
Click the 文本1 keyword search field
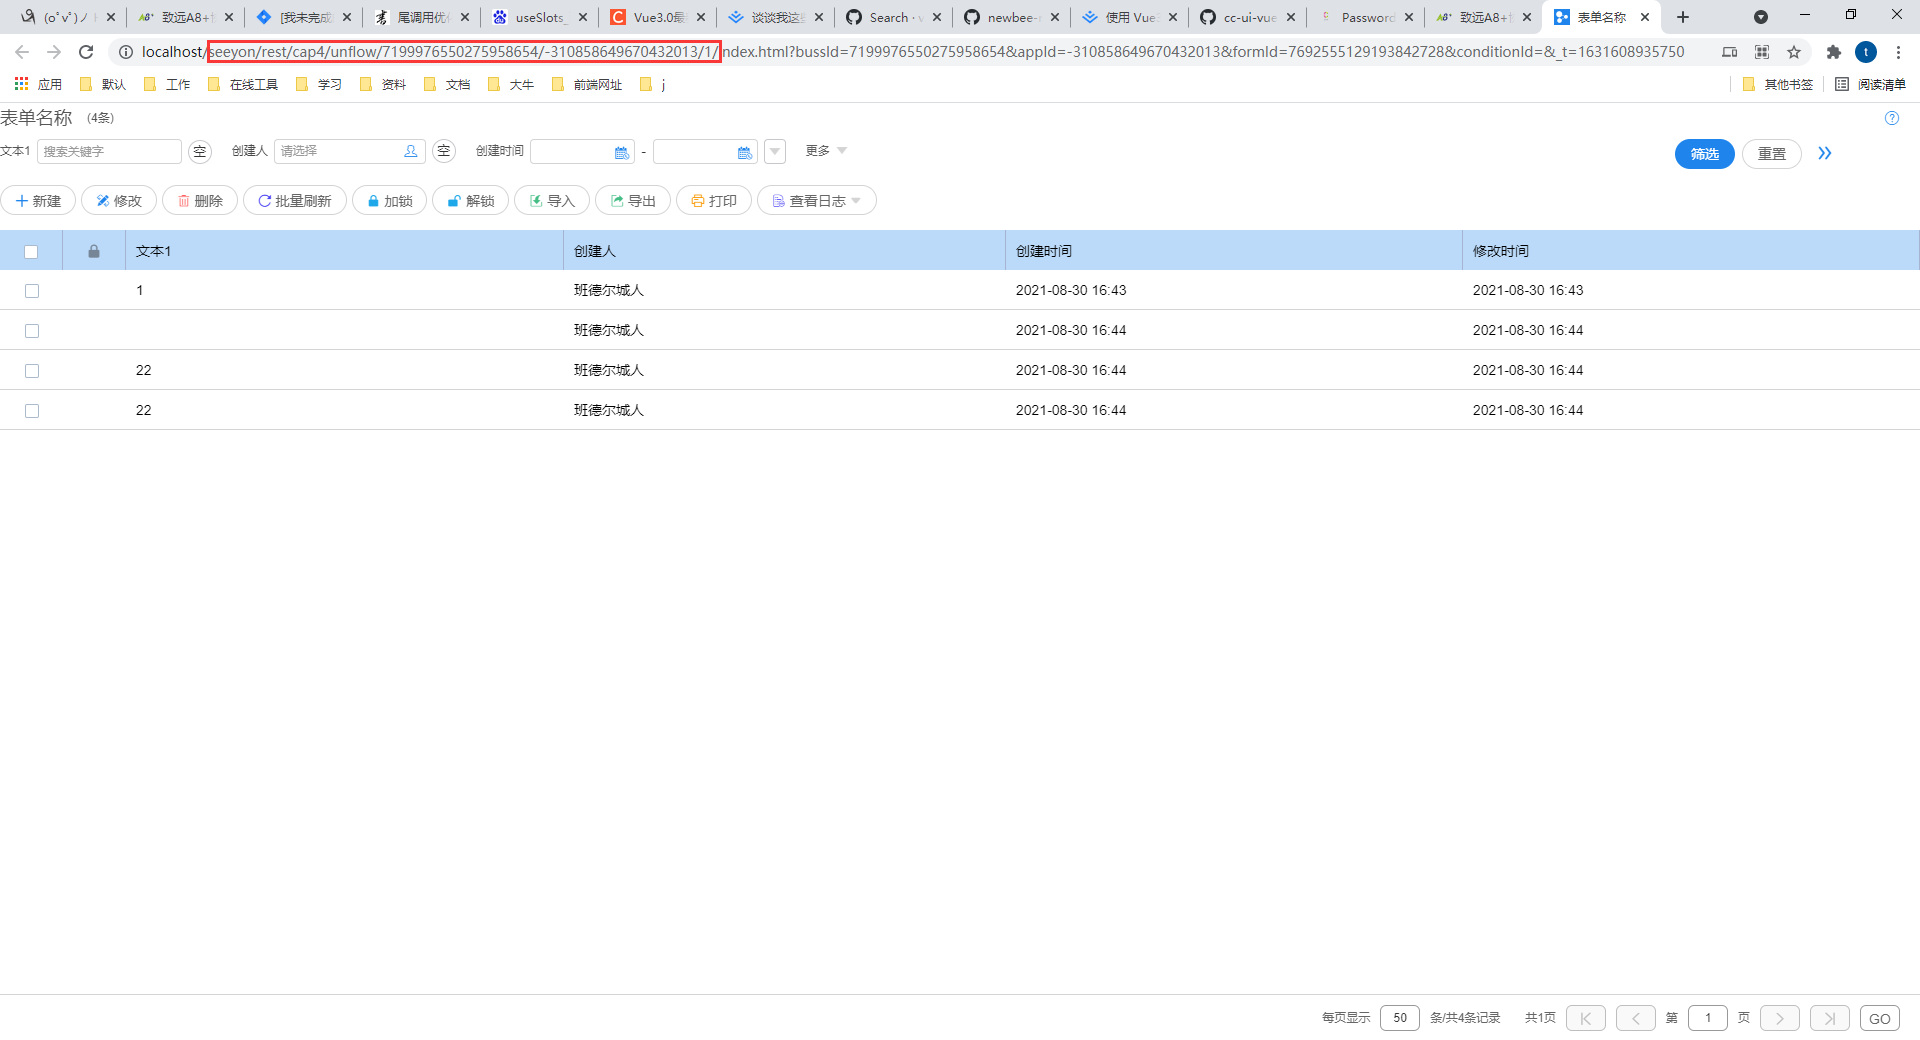(108, 152)
